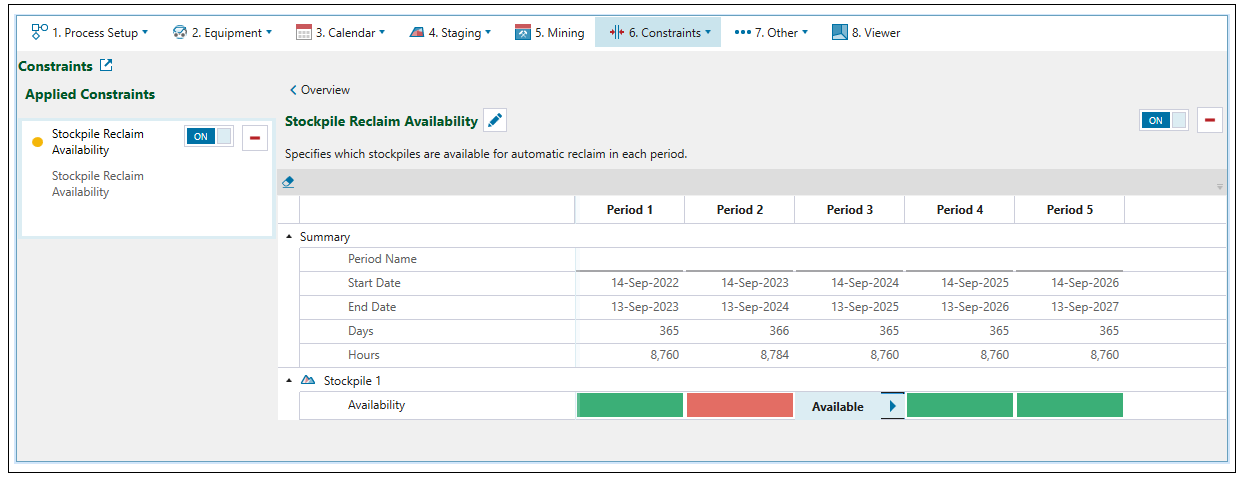The height and width of the screenshot is (482, 1239).
Task: Toggle ON switch in Applied Constraints list
Action: (x=208, y=137)
